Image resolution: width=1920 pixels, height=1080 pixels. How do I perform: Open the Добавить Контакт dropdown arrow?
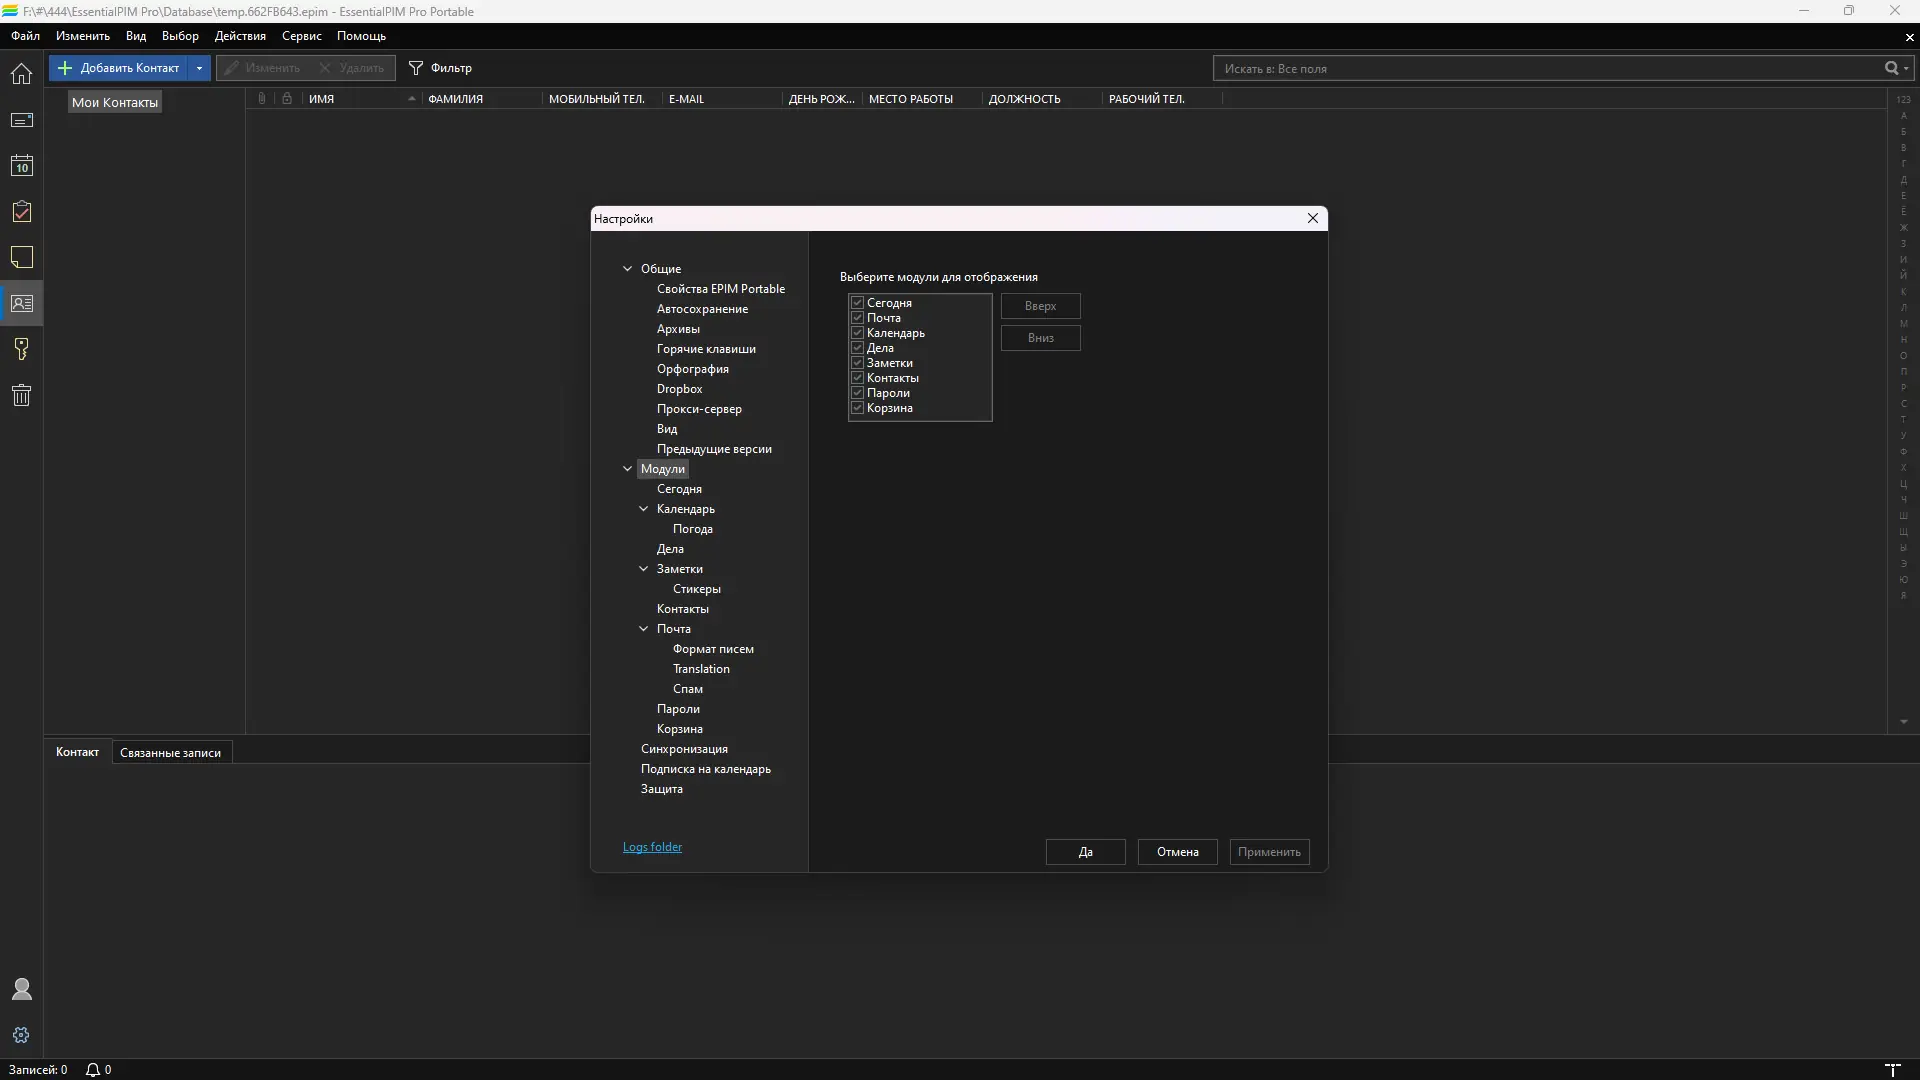pos(199,68)
